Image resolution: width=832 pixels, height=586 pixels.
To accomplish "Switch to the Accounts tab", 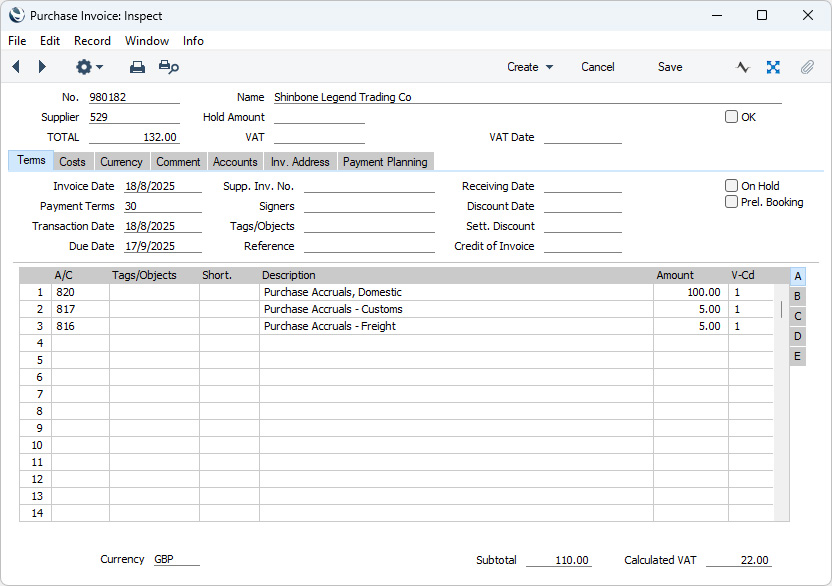I will click(235, 162).
